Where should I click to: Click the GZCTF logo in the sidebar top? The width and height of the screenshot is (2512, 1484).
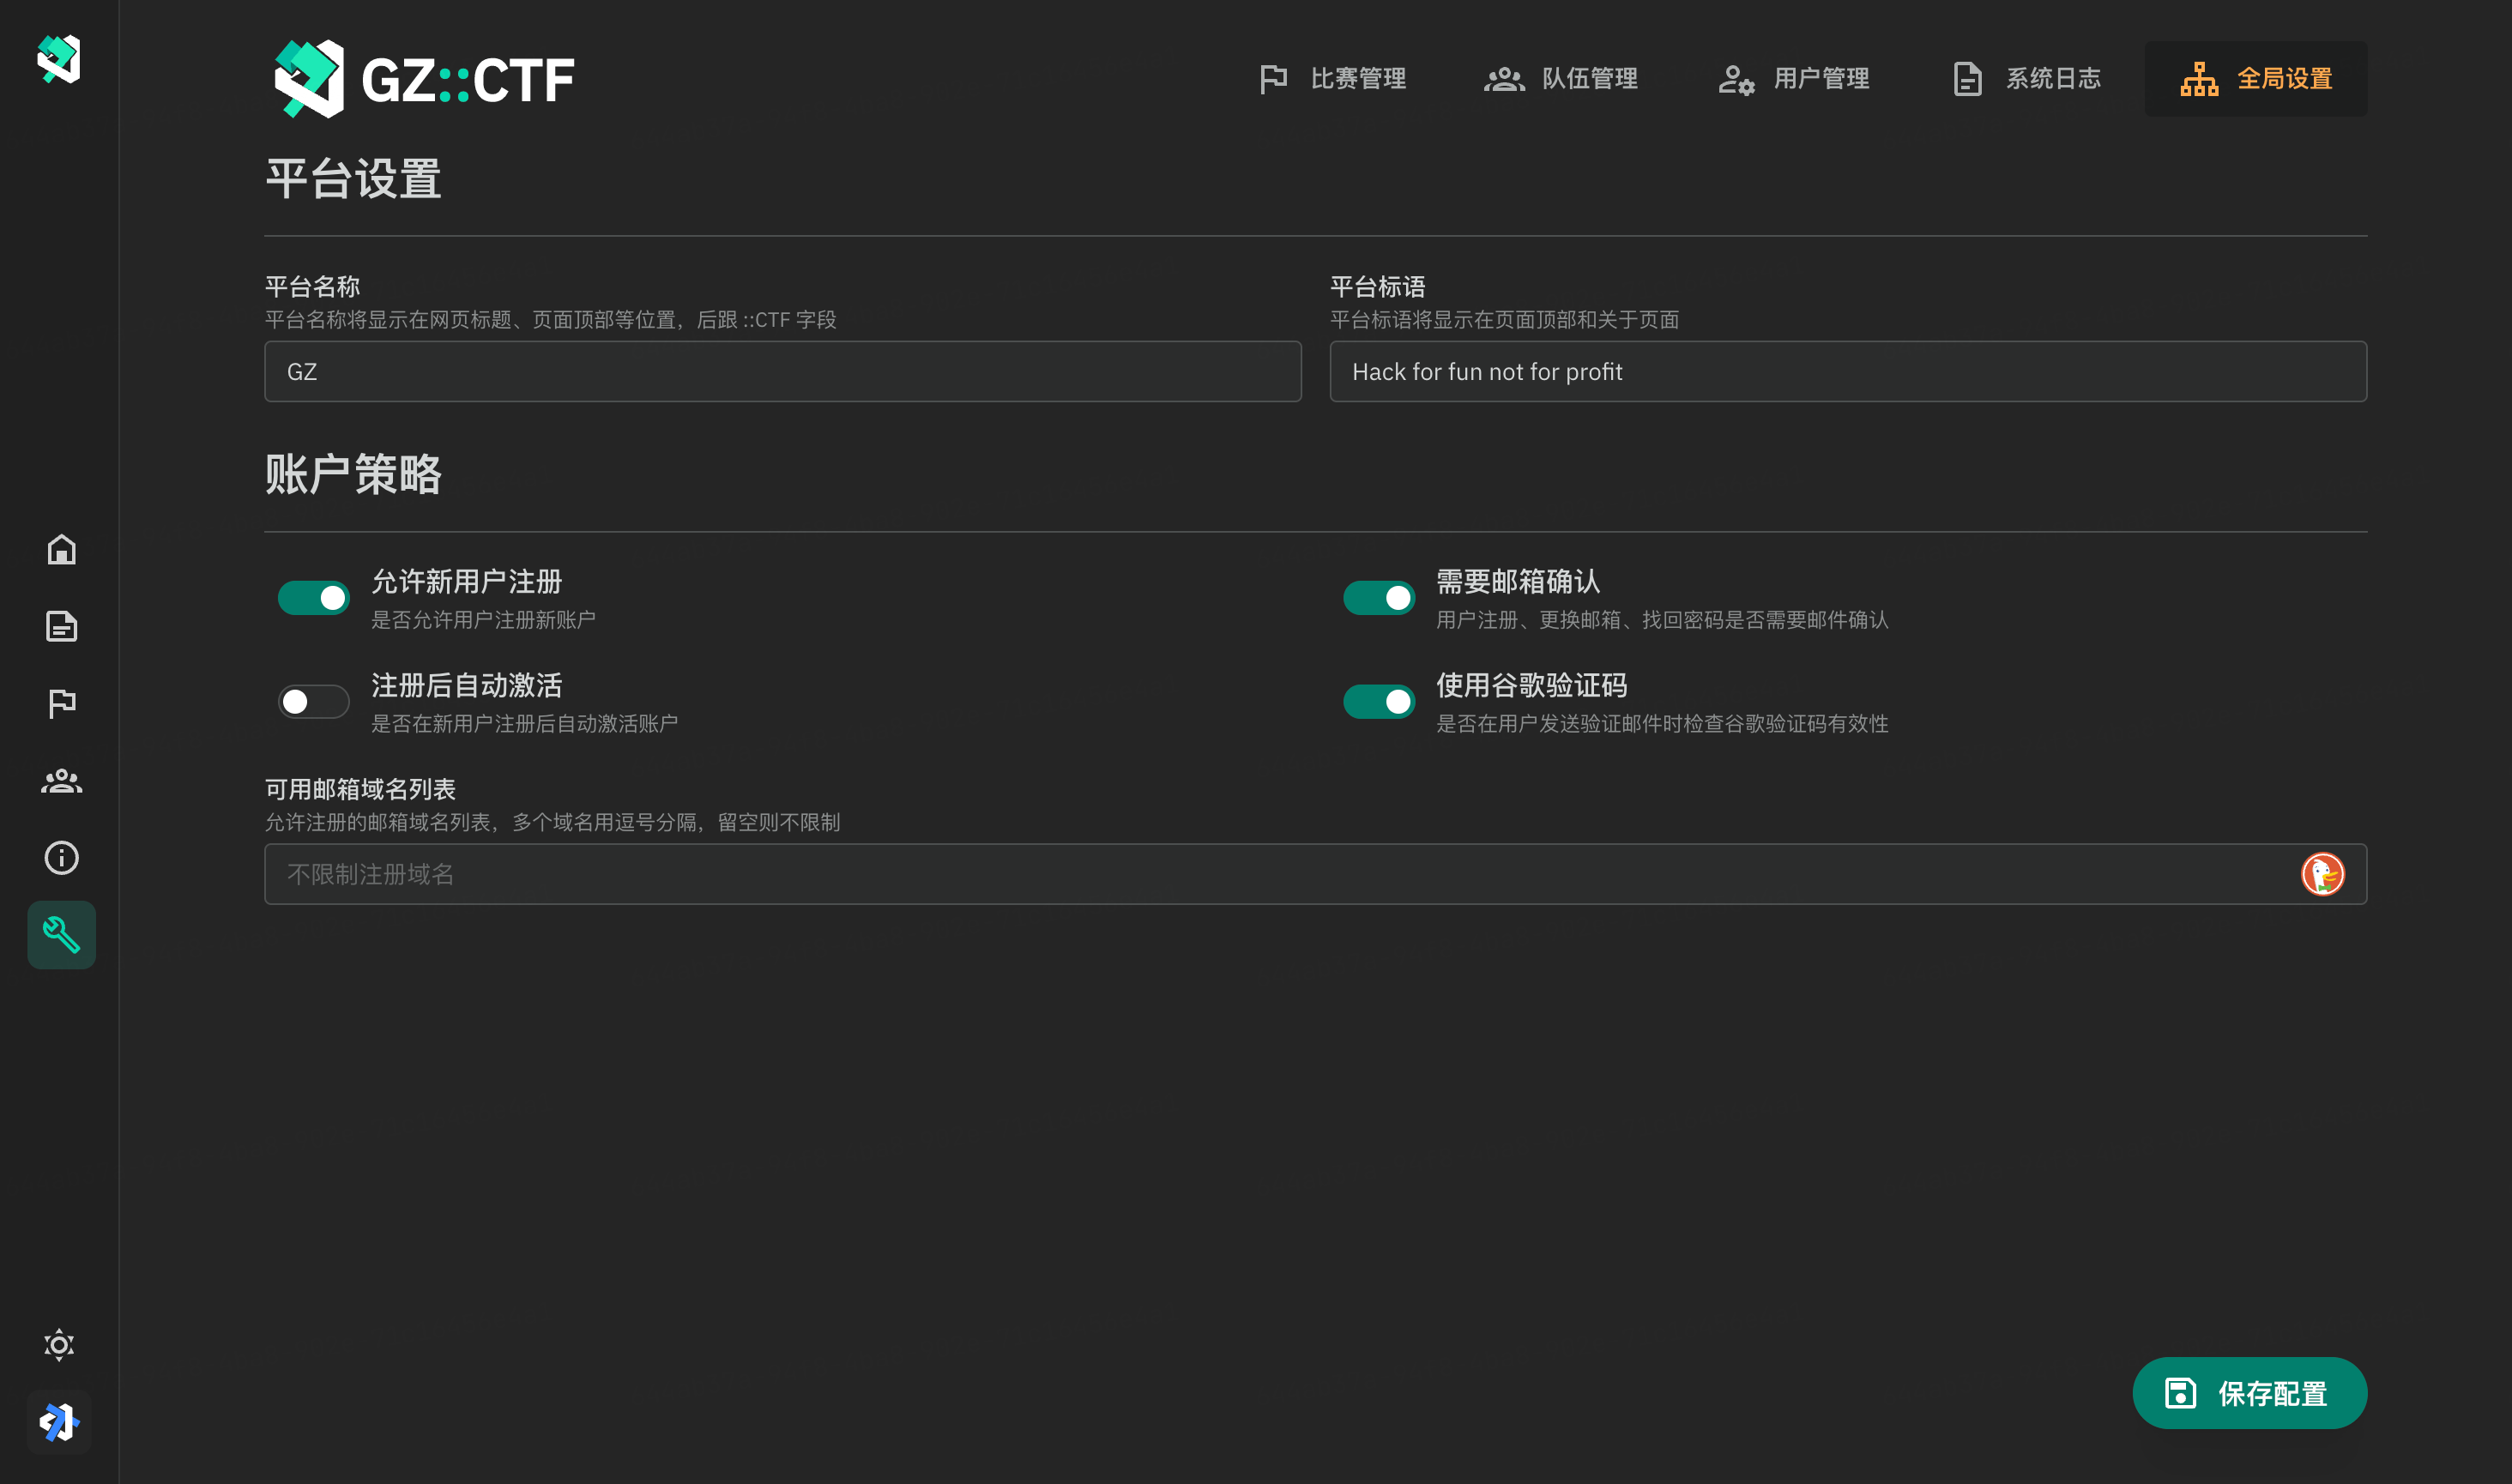(59, 60)
